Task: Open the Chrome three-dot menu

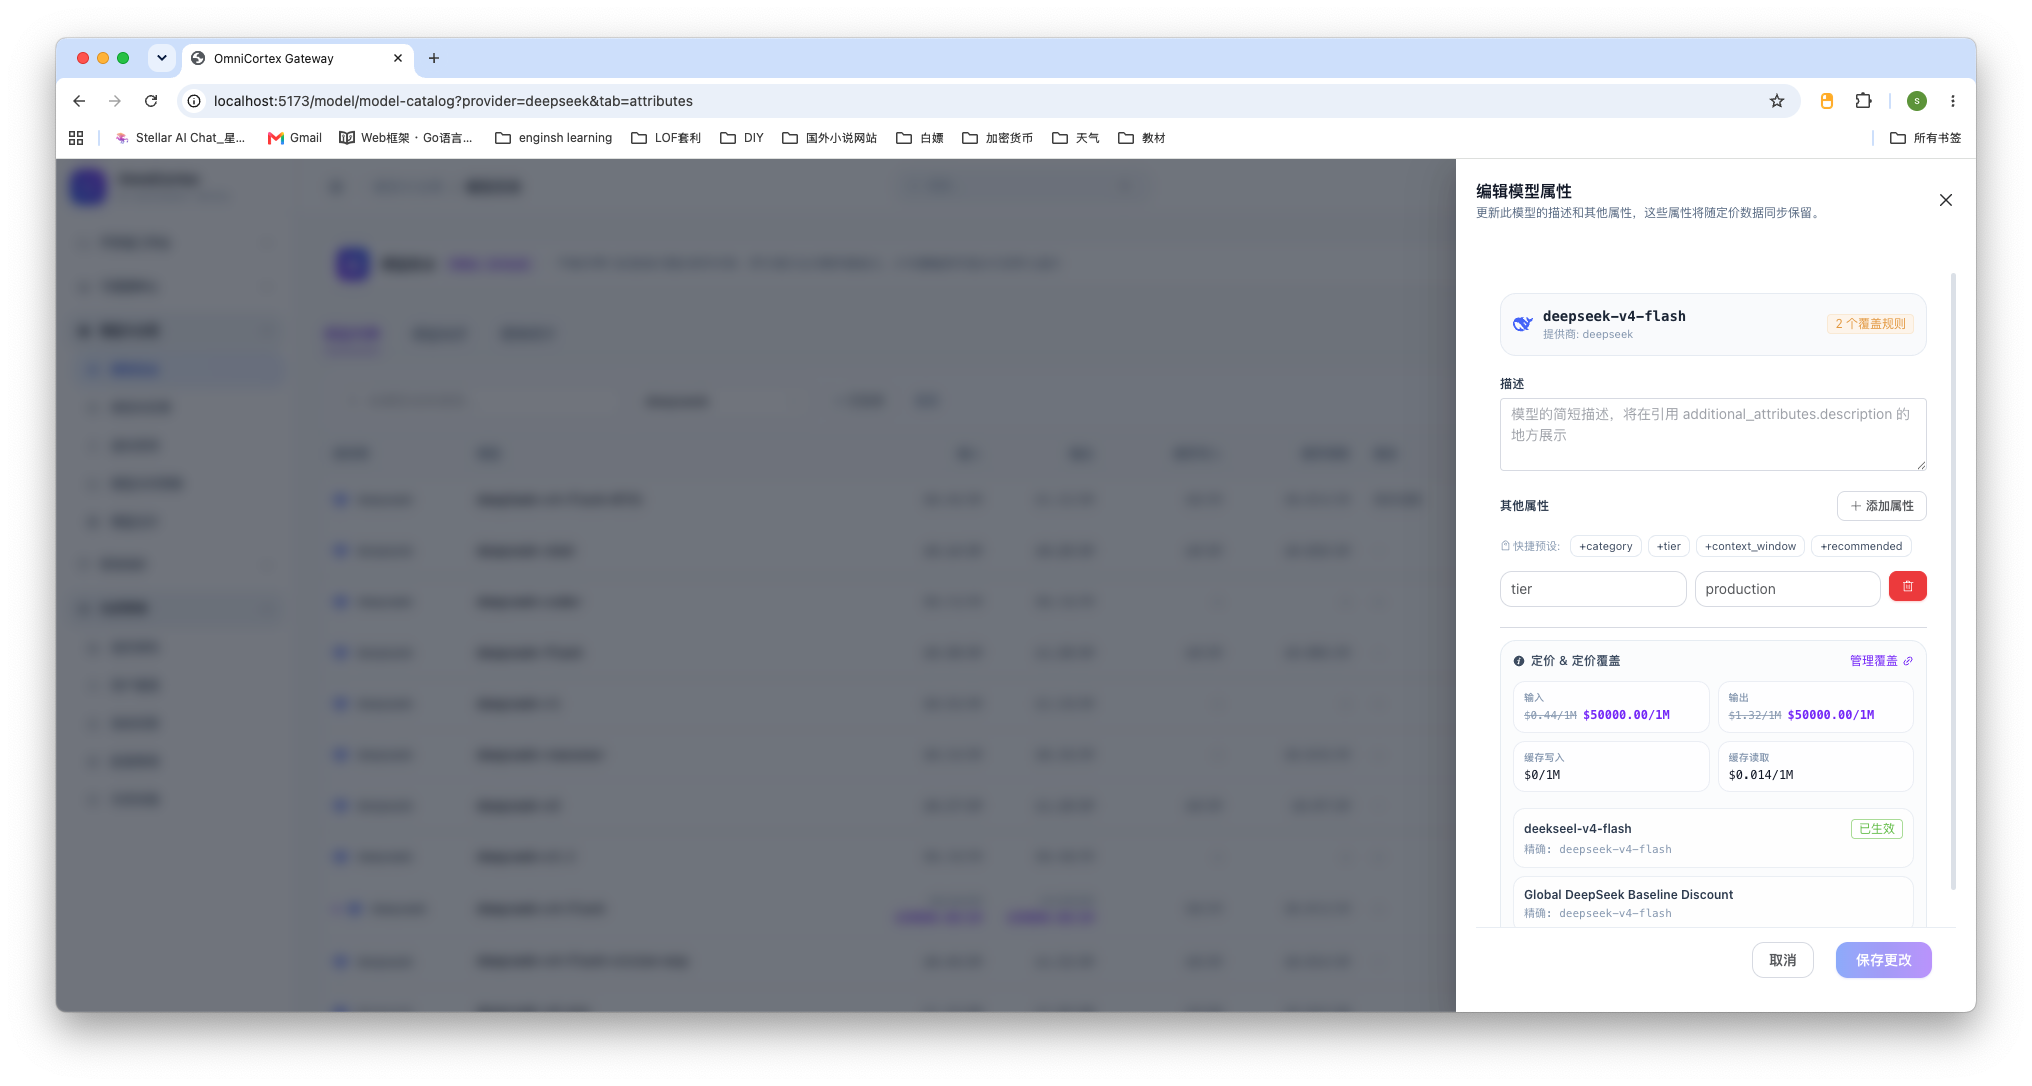Action: (x=1952, y=101)
